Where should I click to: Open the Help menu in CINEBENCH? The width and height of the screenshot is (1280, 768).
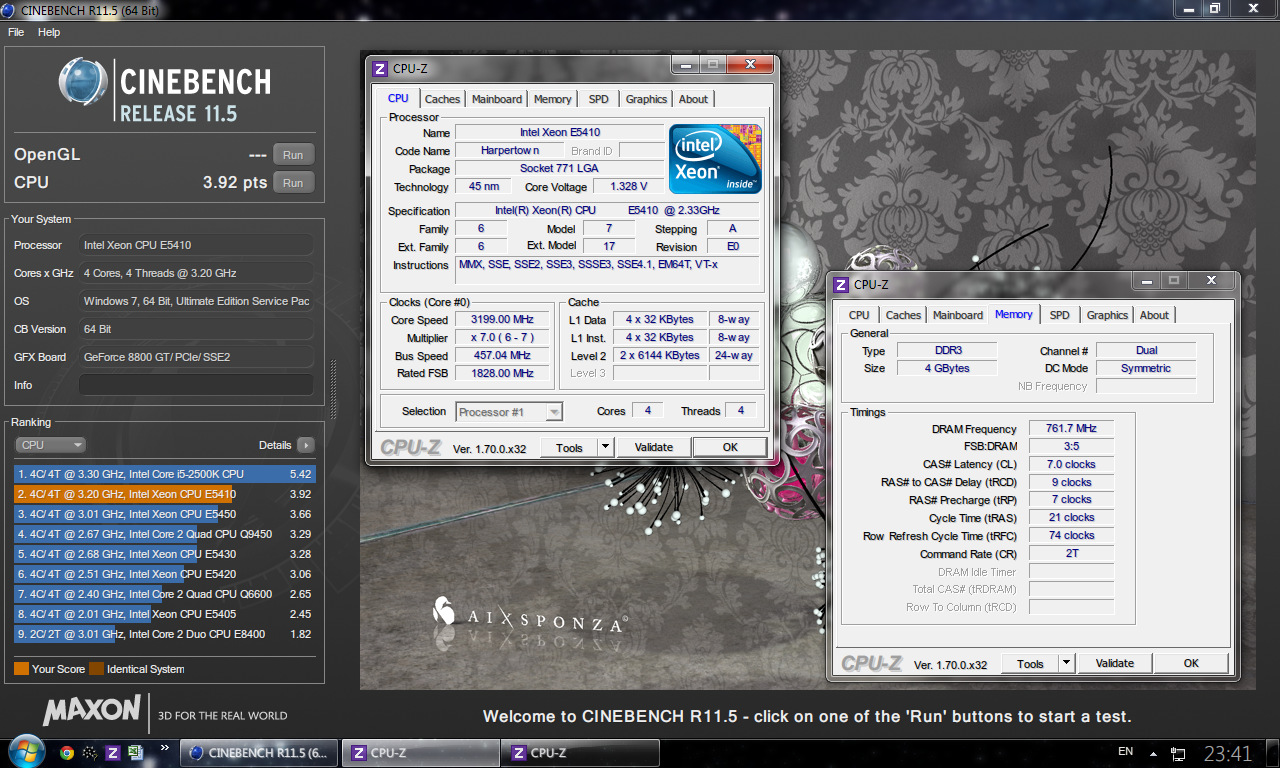pos(49,32)
